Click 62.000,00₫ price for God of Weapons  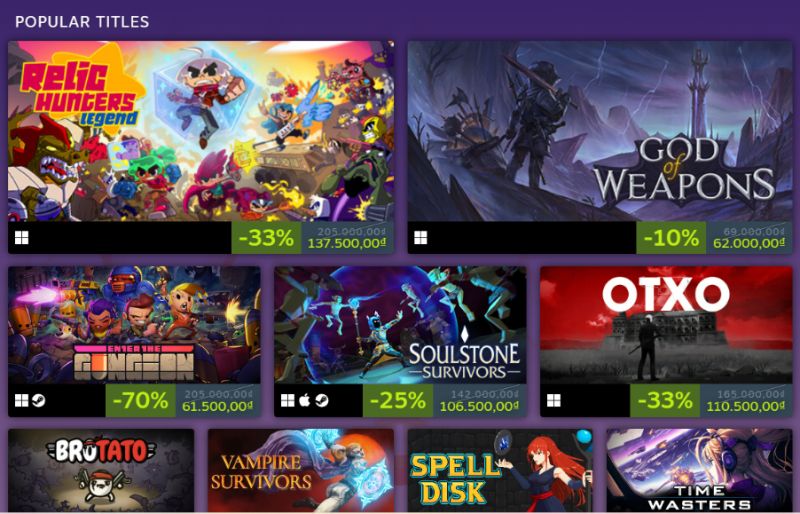(749, 243)
